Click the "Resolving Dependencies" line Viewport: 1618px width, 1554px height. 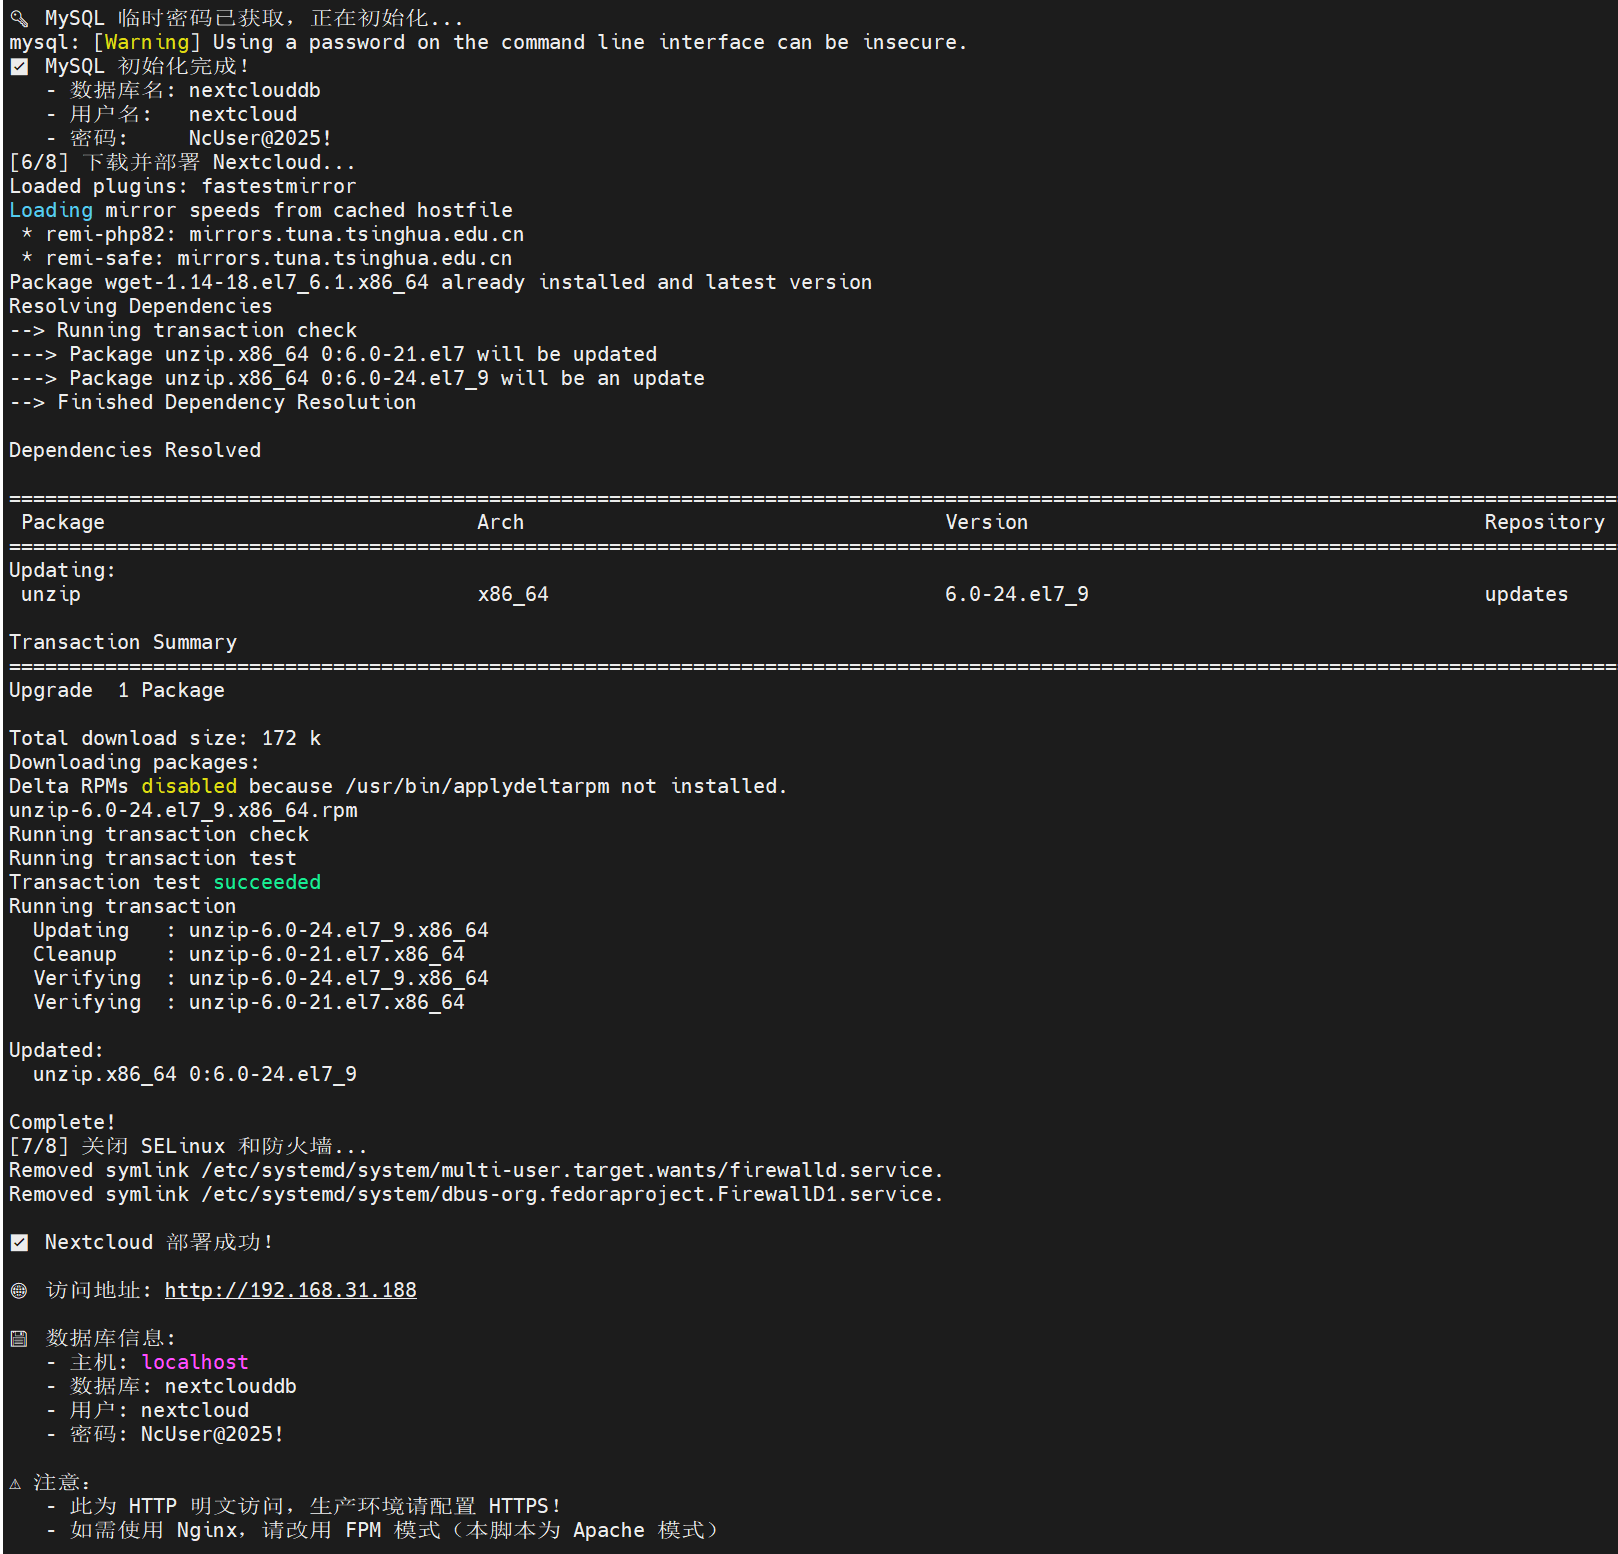(141, 306)
